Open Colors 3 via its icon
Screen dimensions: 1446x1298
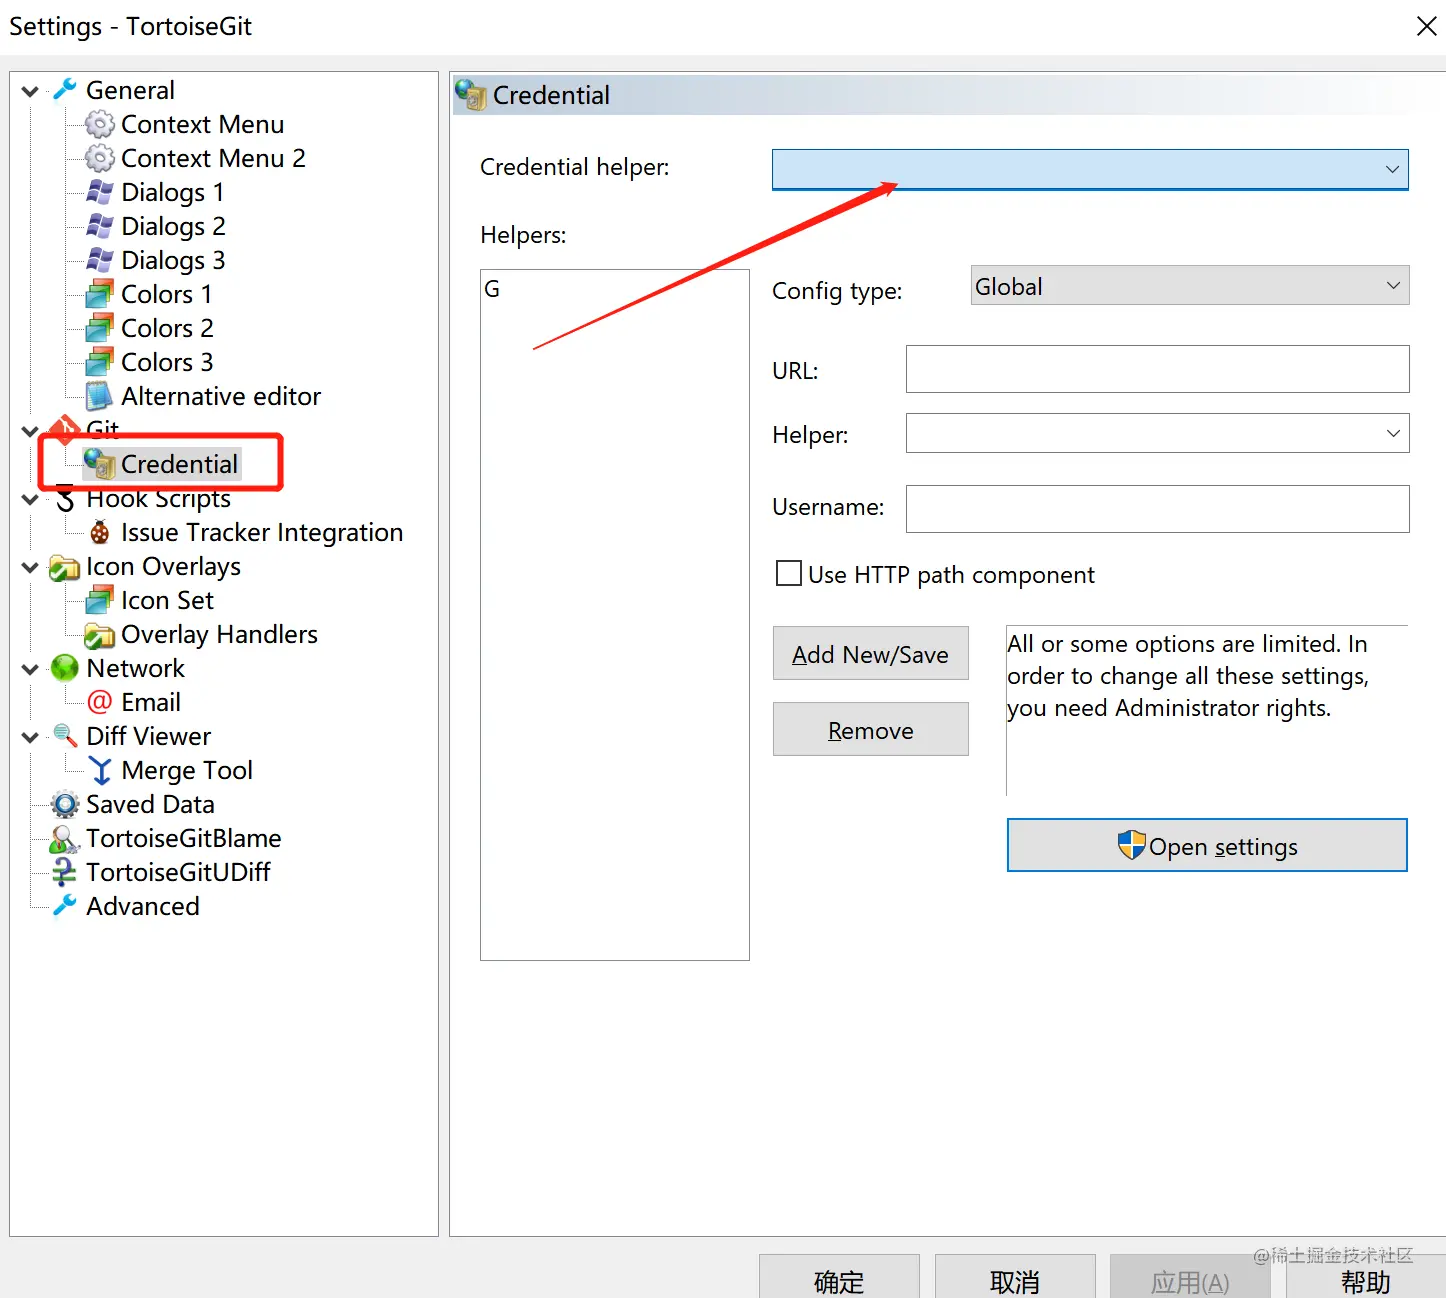(99, 362)
